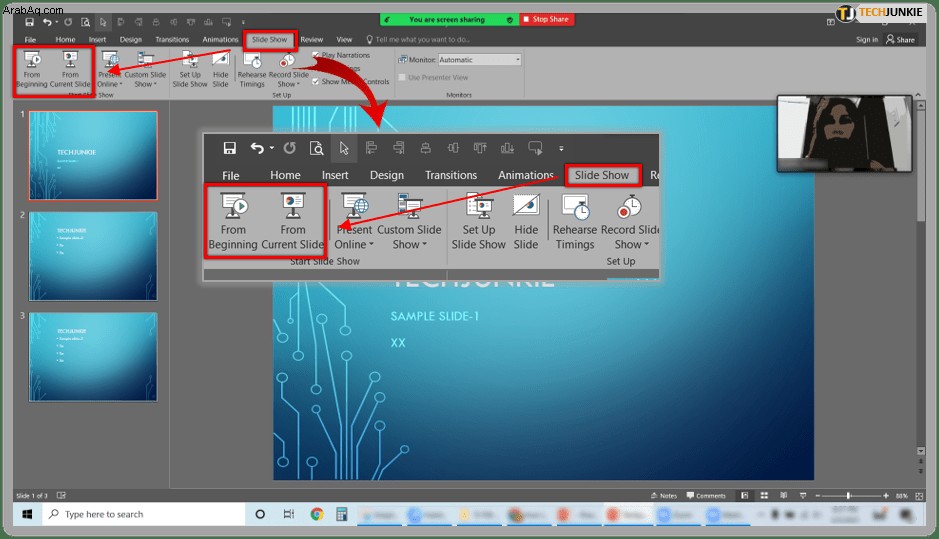
Task: Open Ribbon Display Options icon
Action: (x=831, y=22)
